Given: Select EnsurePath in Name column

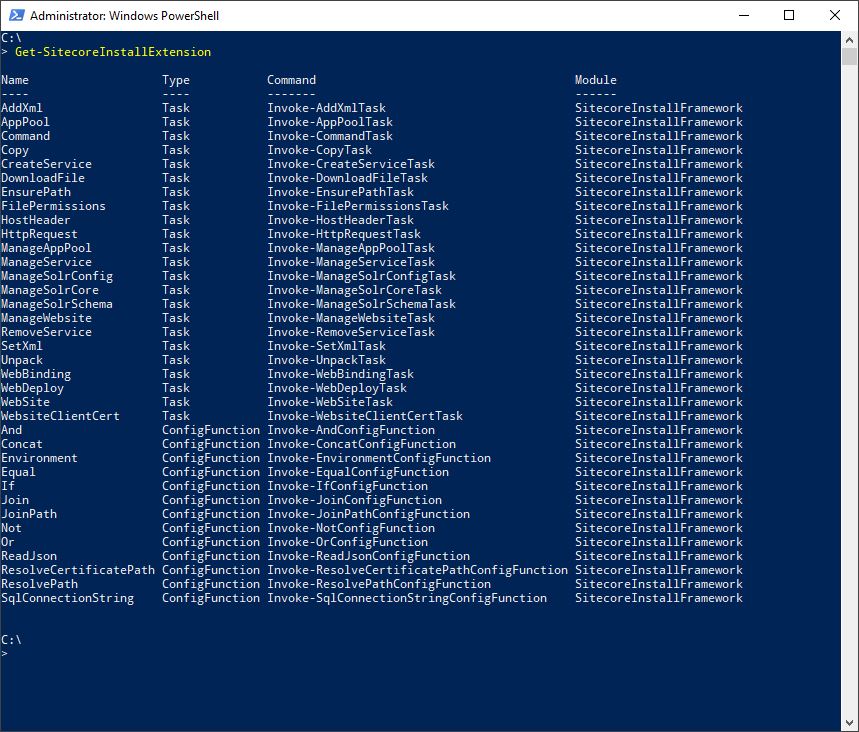Looking at the screenshot, I should 36,192.
